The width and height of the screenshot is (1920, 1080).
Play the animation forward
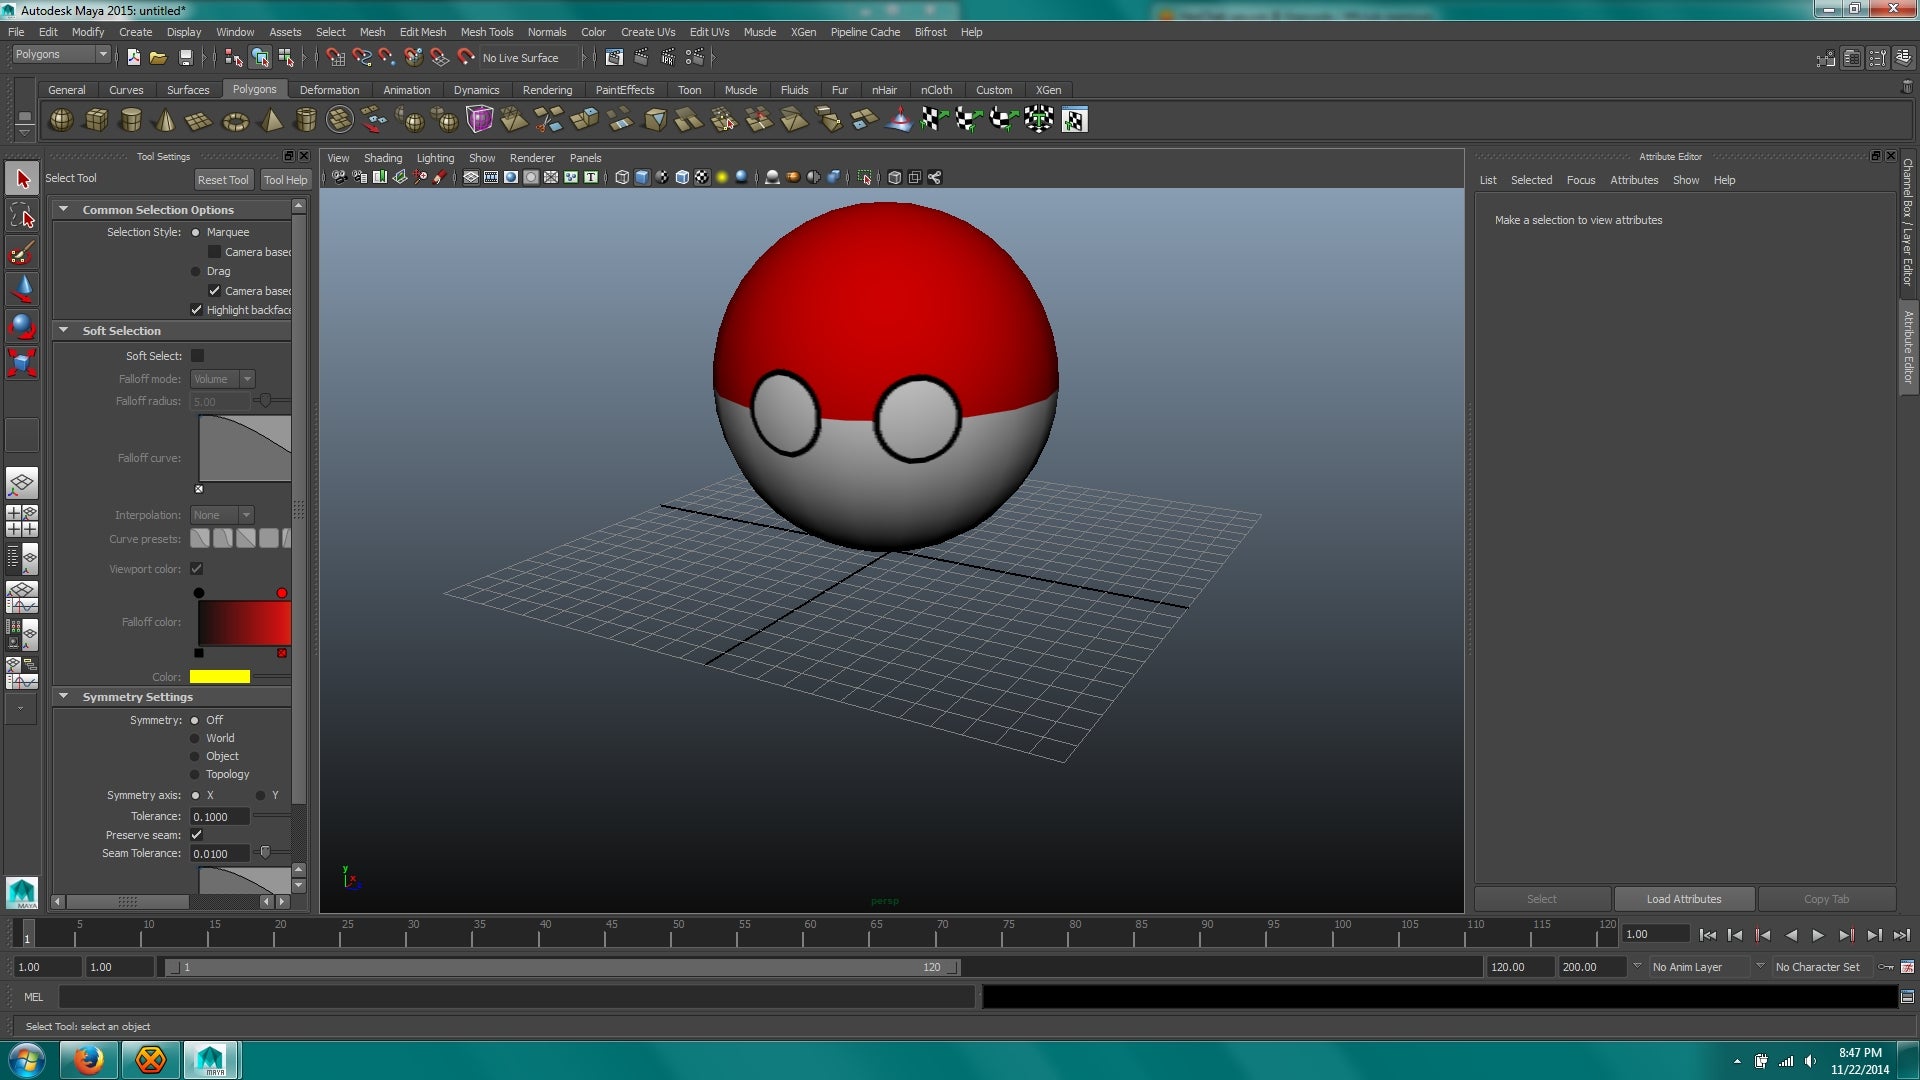tap(1818, 936)
